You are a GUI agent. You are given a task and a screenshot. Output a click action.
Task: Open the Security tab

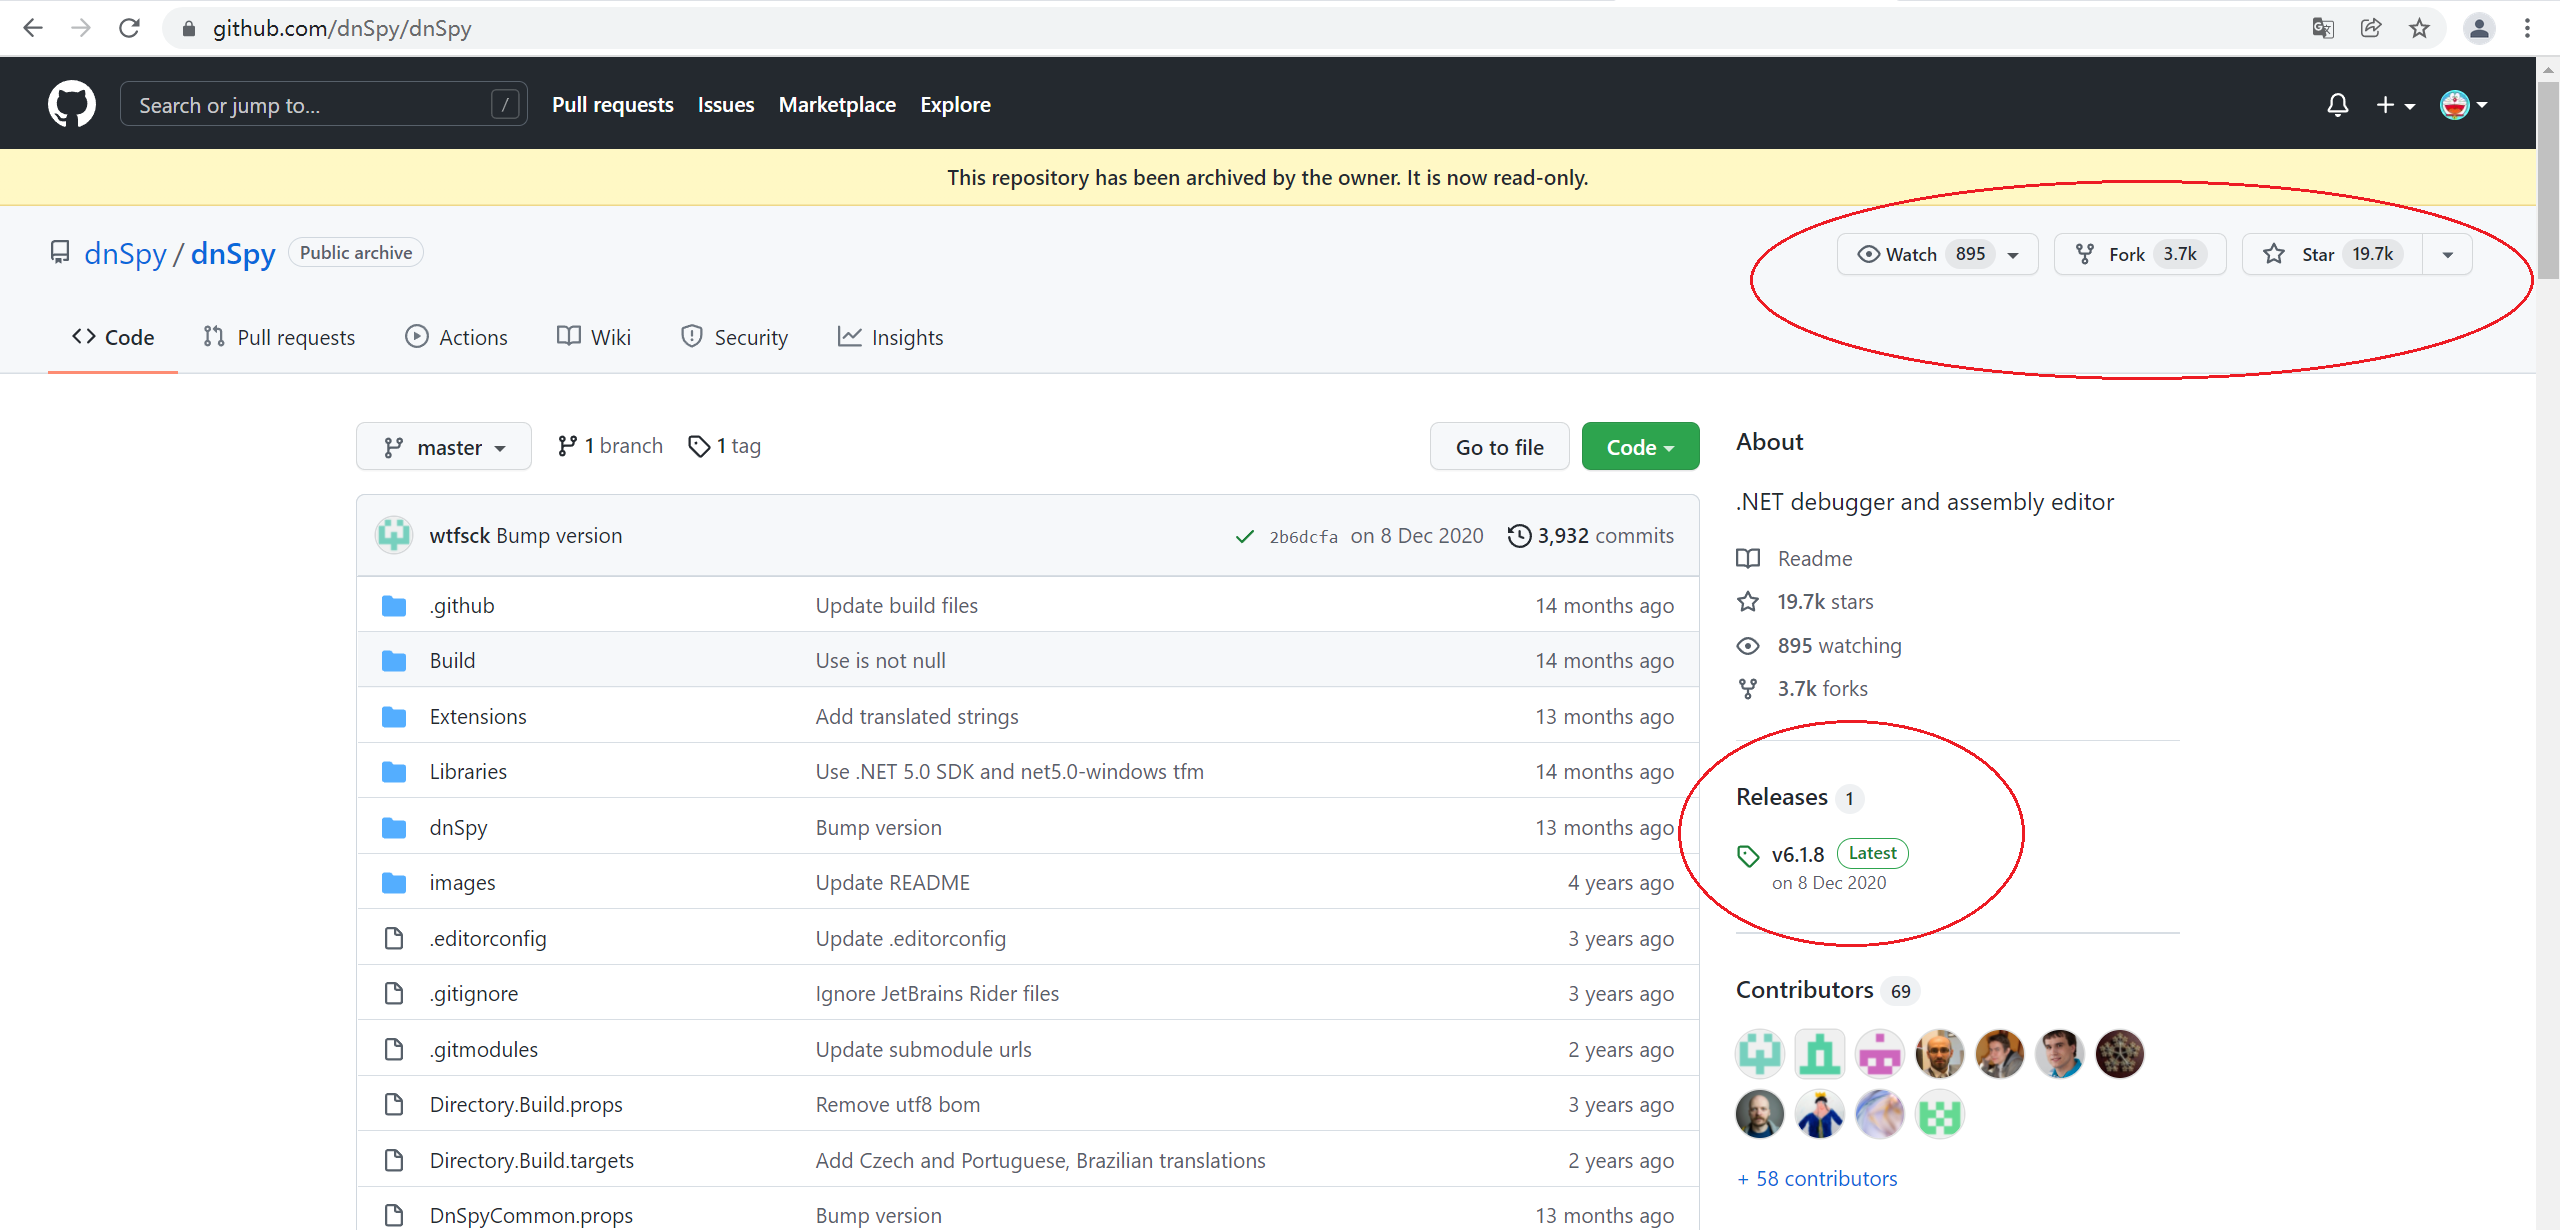click(x=734, y=337)
